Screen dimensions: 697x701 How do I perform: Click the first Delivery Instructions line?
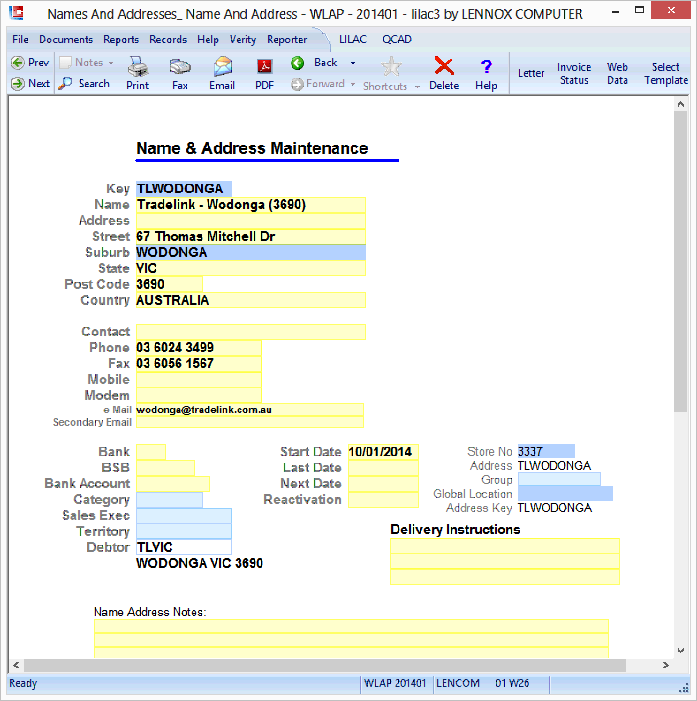click(505, 546)
